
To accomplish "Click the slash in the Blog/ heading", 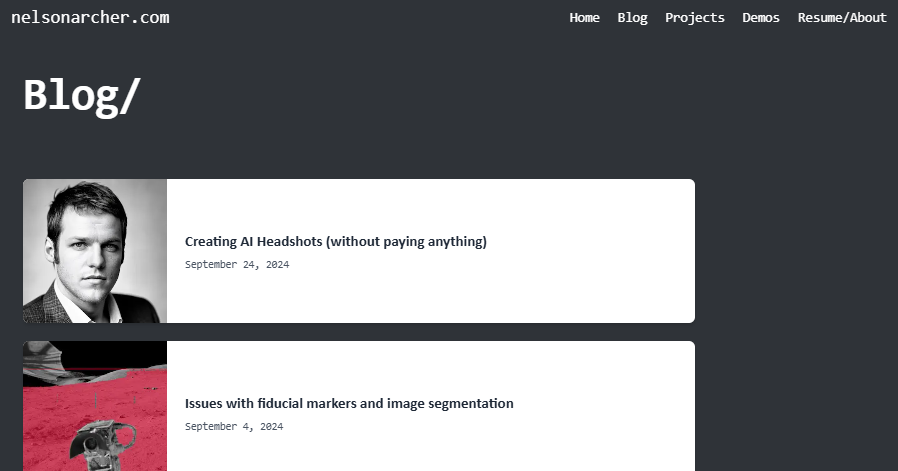I will coord(130,95).
